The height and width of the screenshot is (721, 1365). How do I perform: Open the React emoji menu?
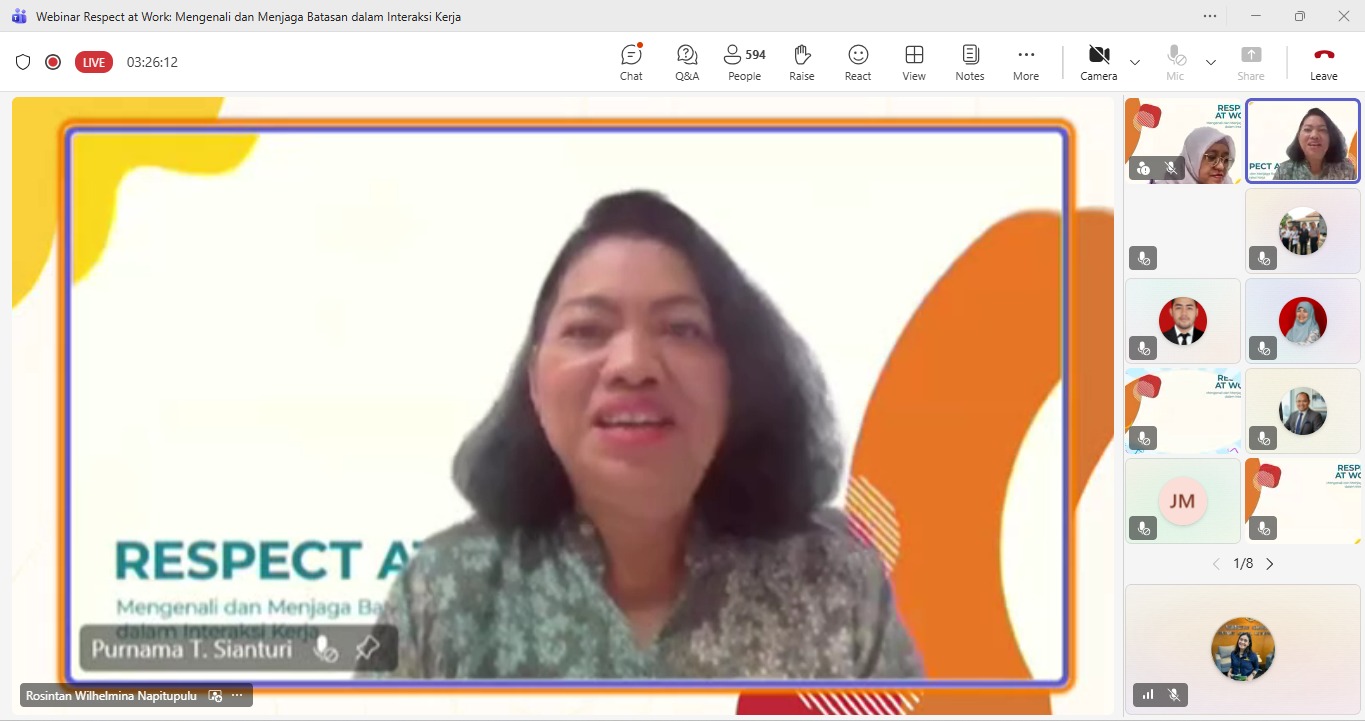[858, 62]
